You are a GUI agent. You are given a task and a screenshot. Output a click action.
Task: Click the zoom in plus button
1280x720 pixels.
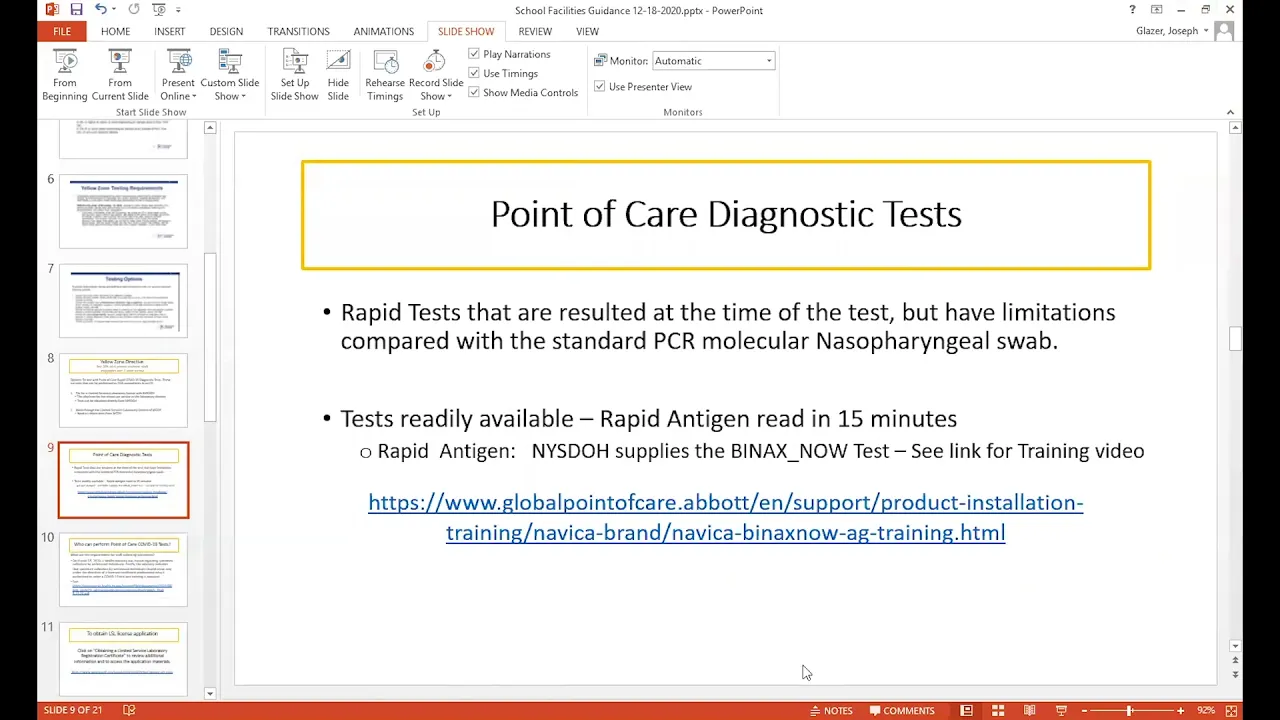point(1180,711)
